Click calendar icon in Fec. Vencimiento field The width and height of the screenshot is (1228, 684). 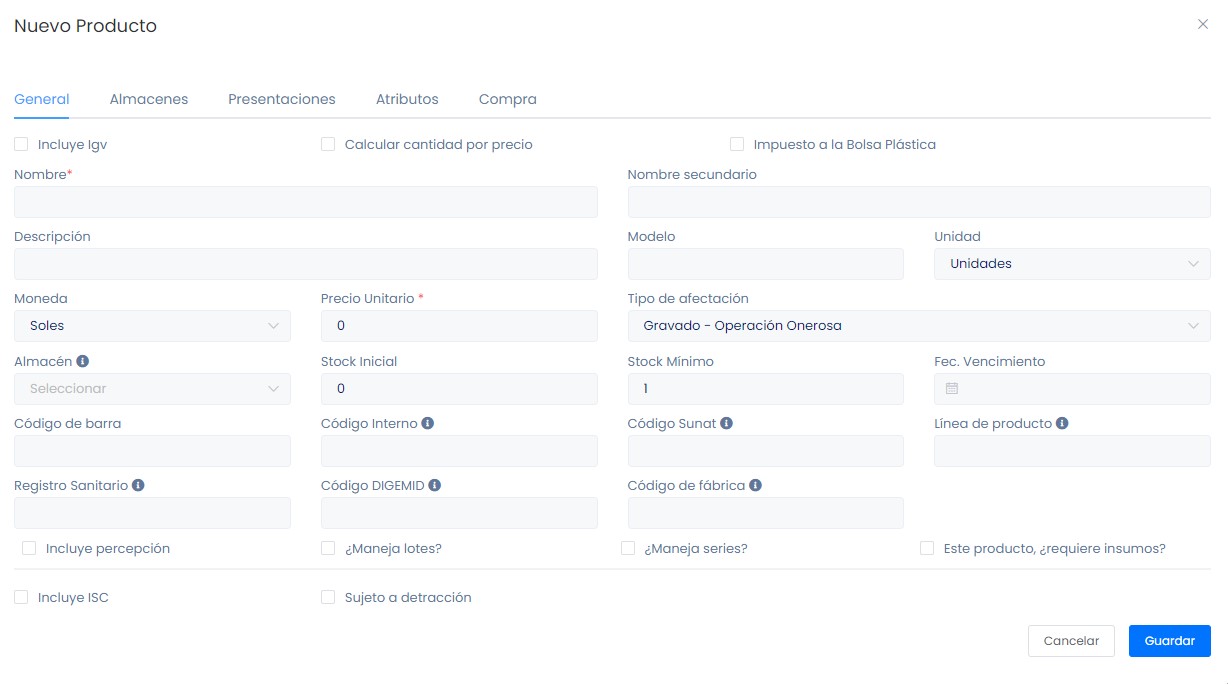tap(952, 389)
